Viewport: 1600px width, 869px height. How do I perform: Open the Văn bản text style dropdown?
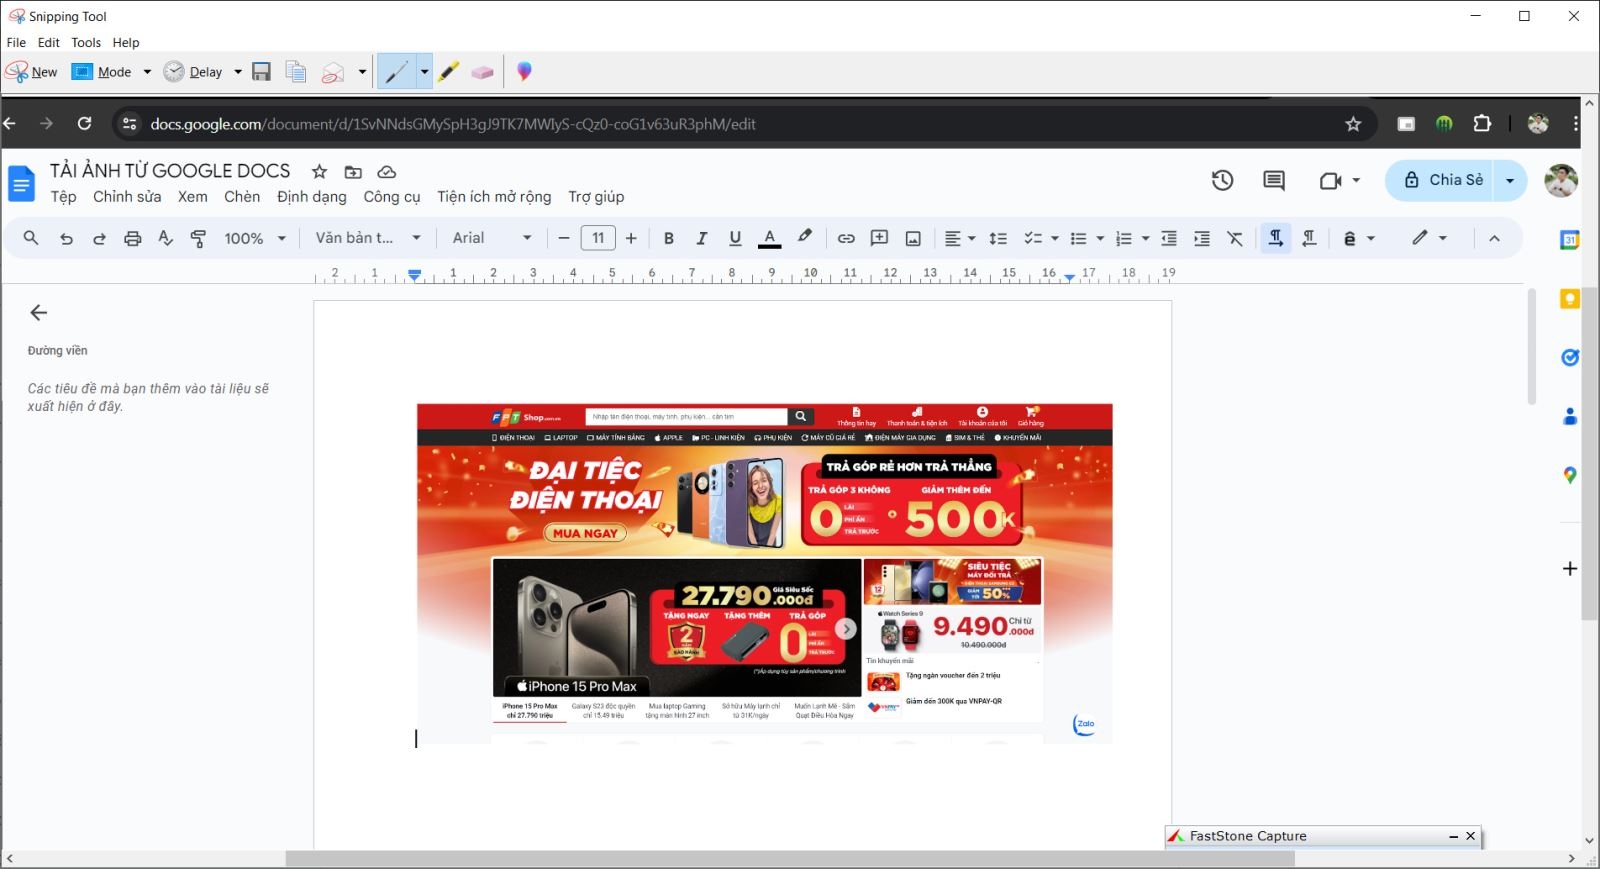[x=368, y=238]
